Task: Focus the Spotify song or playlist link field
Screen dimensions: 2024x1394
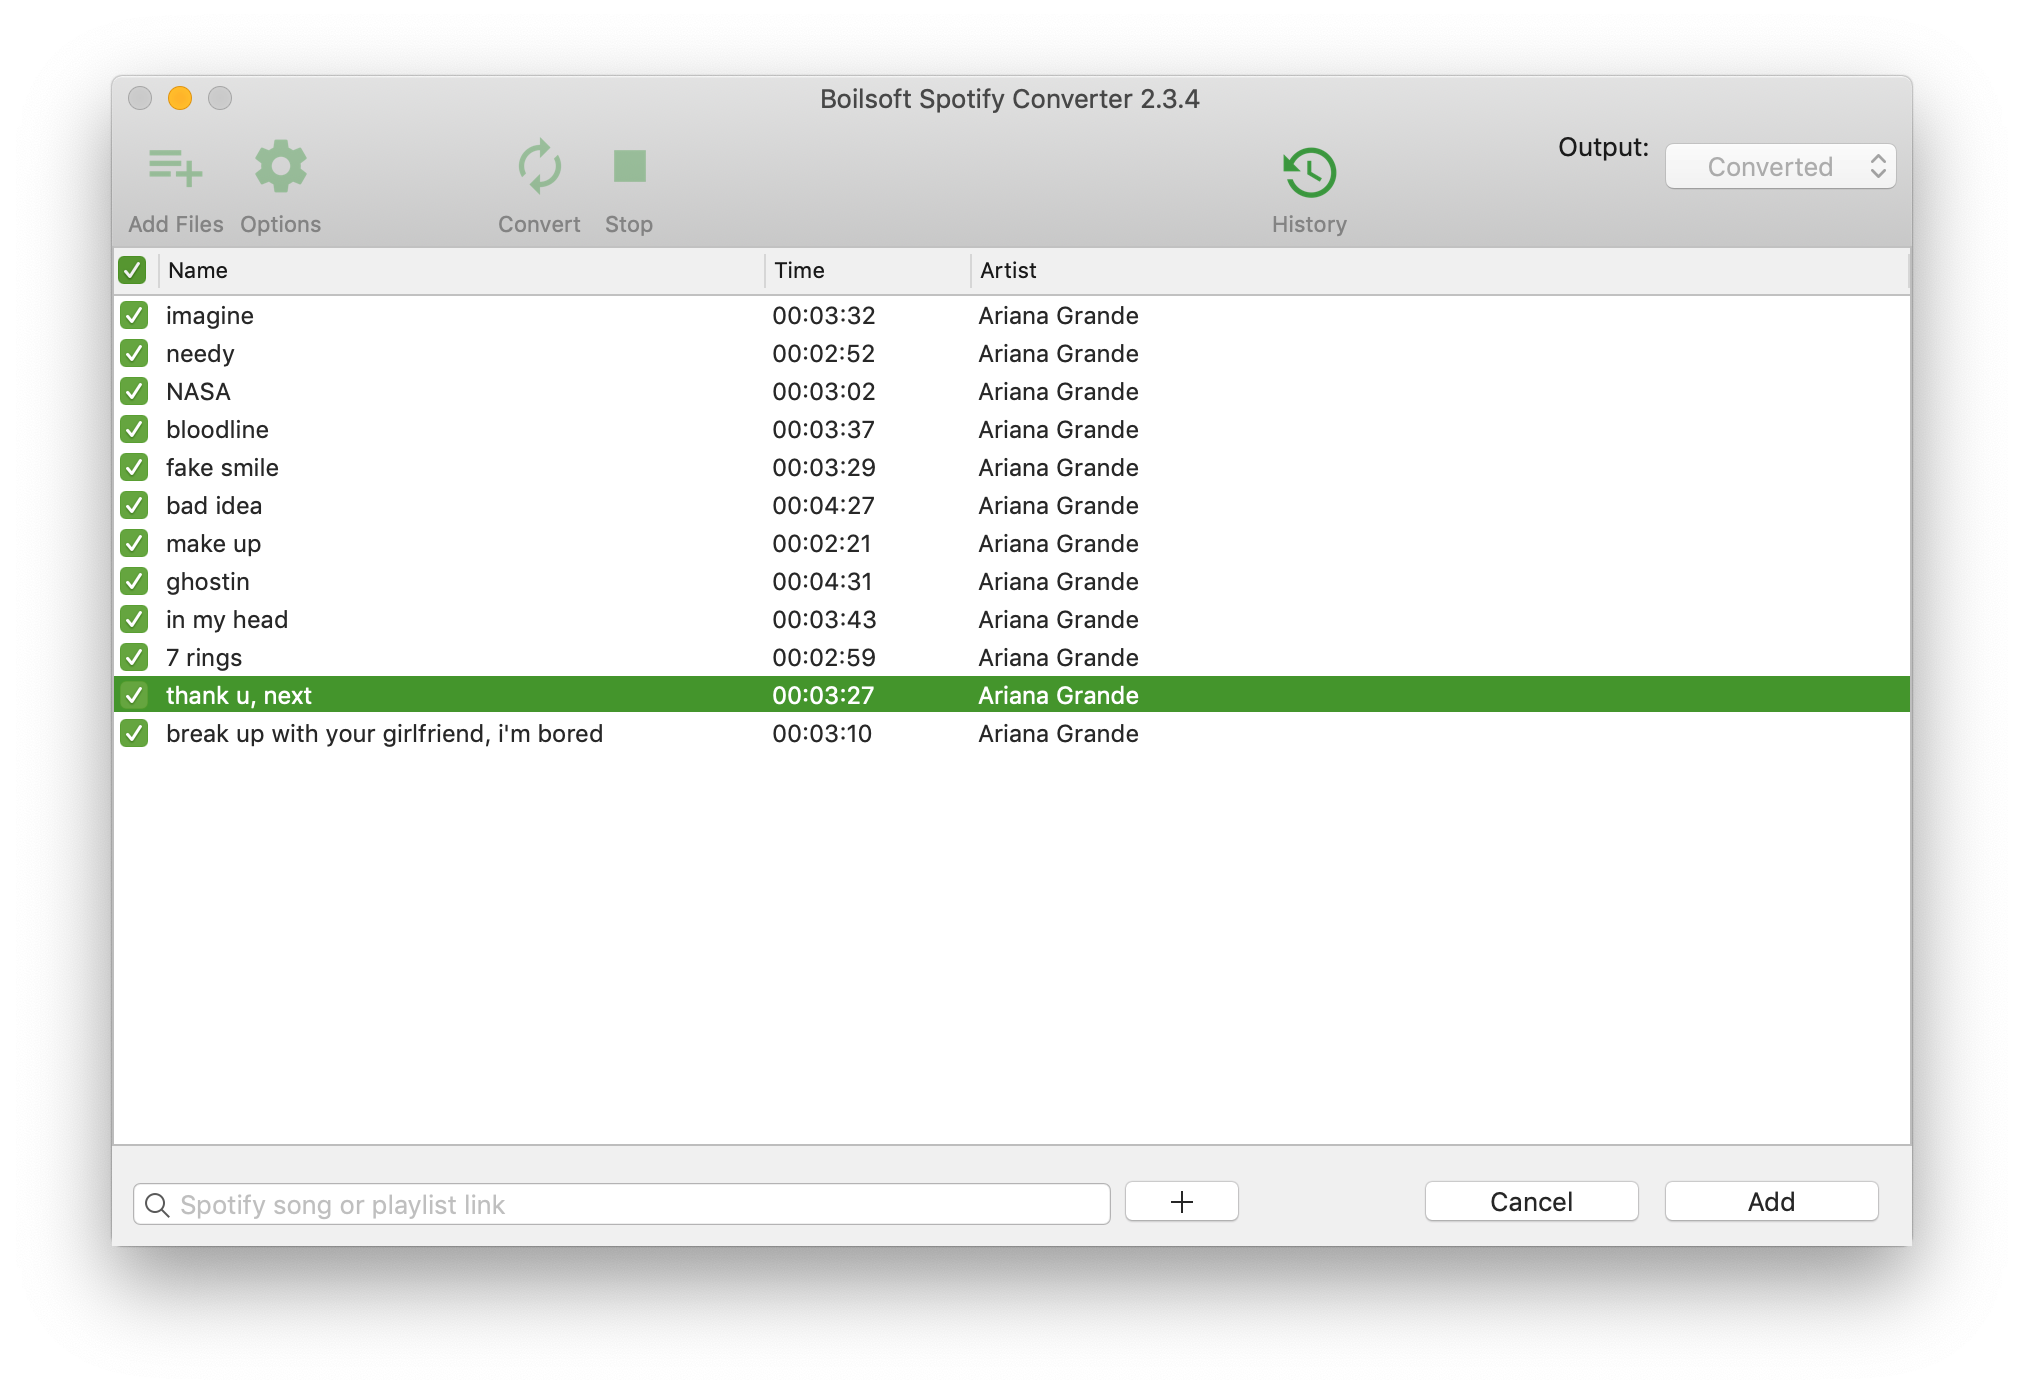Action: [x=621, y=1204]
